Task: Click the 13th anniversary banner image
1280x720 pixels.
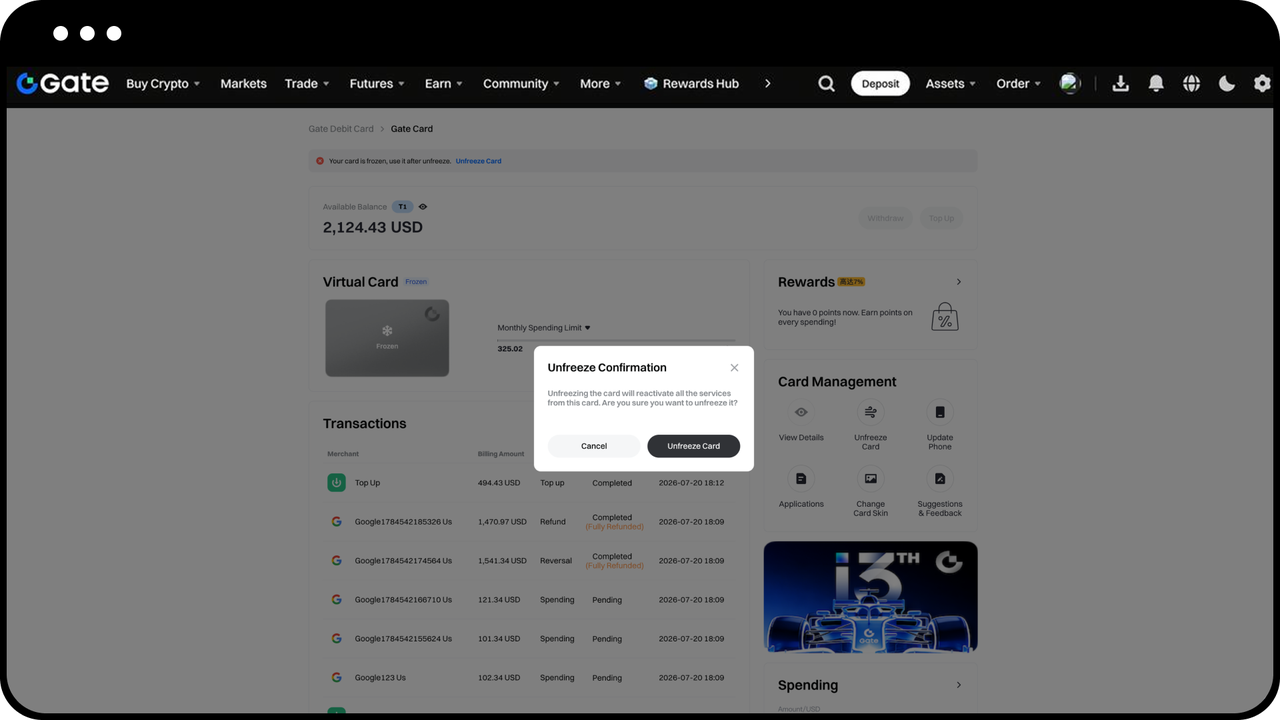Action: 870,597
